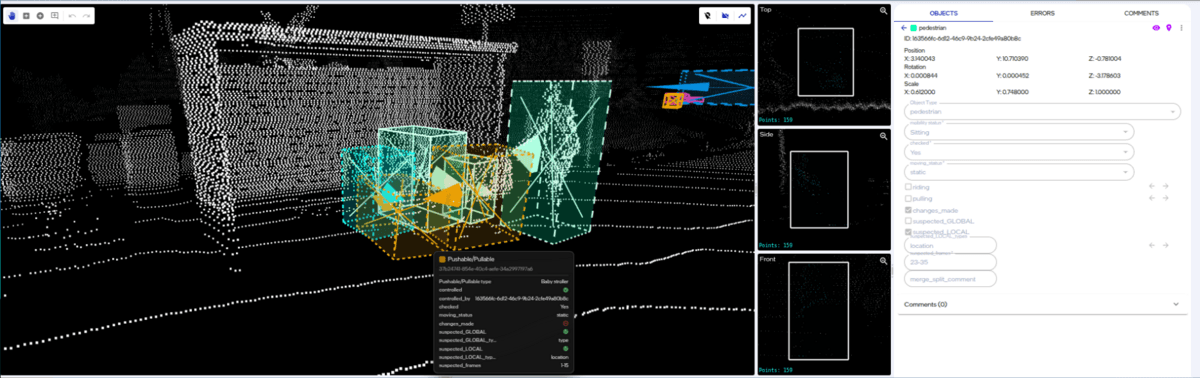Viewport: 1200px width, 378px height.
Task: Click the Scale Z value 1.000000
Action: [x=1104, y=91]
